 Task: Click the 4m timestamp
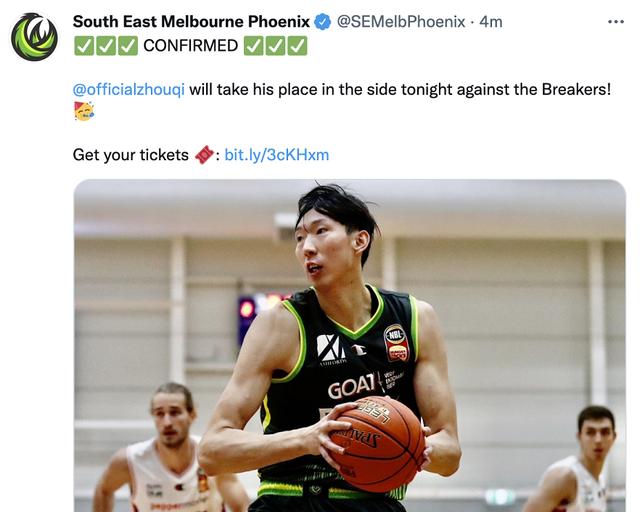(x=491, y=22)
